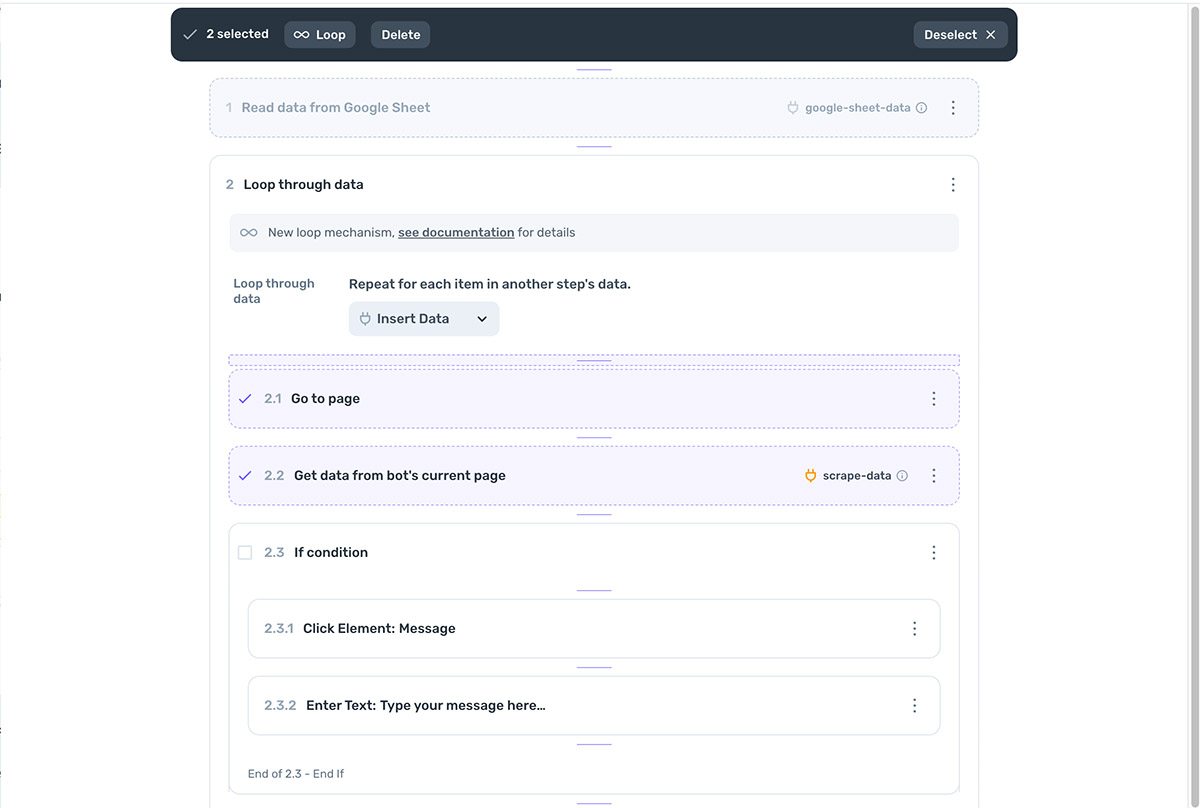This screenshot has height=808, width=1200.
Task: Open the Insert Data dropdown
Action: point(424,319)
